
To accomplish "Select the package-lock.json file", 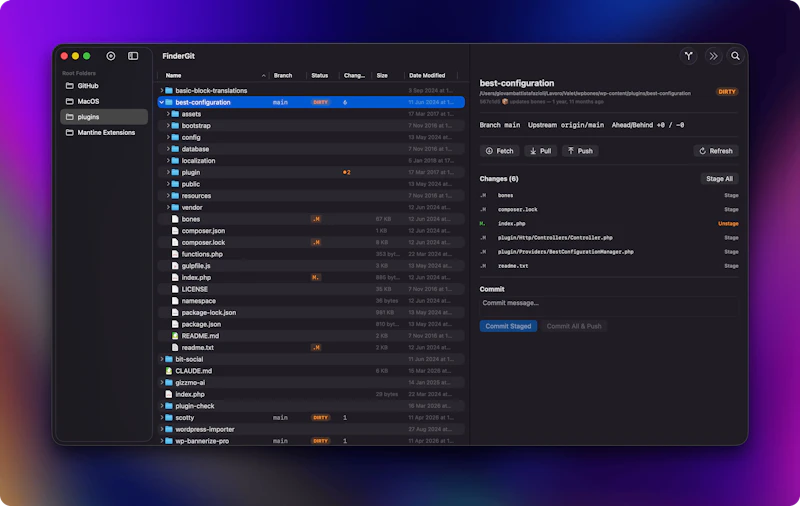I will coord(311,312).
